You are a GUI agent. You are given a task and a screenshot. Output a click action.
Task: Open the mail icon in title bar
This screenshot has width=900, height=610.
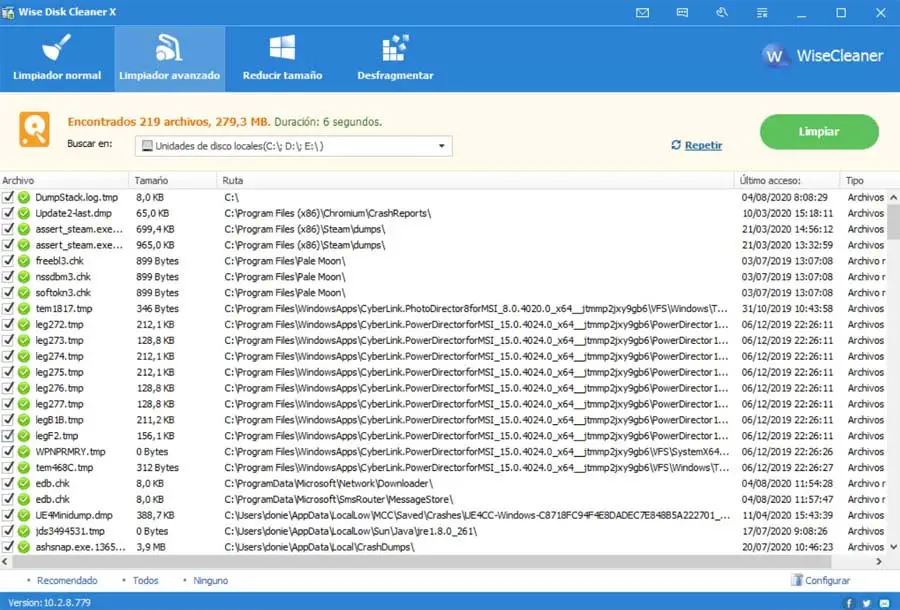(x=642, y=13)
